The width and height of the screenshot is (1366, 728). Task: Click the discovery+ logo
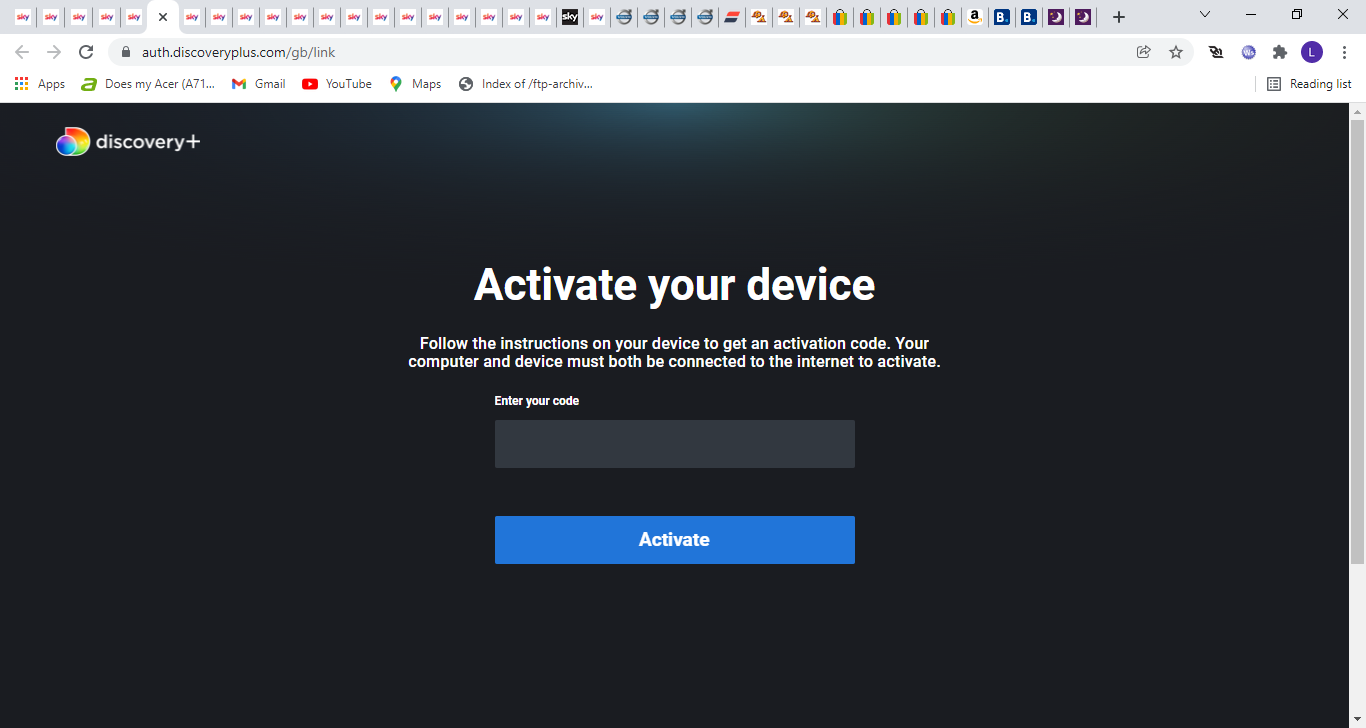tap(128, 142)
